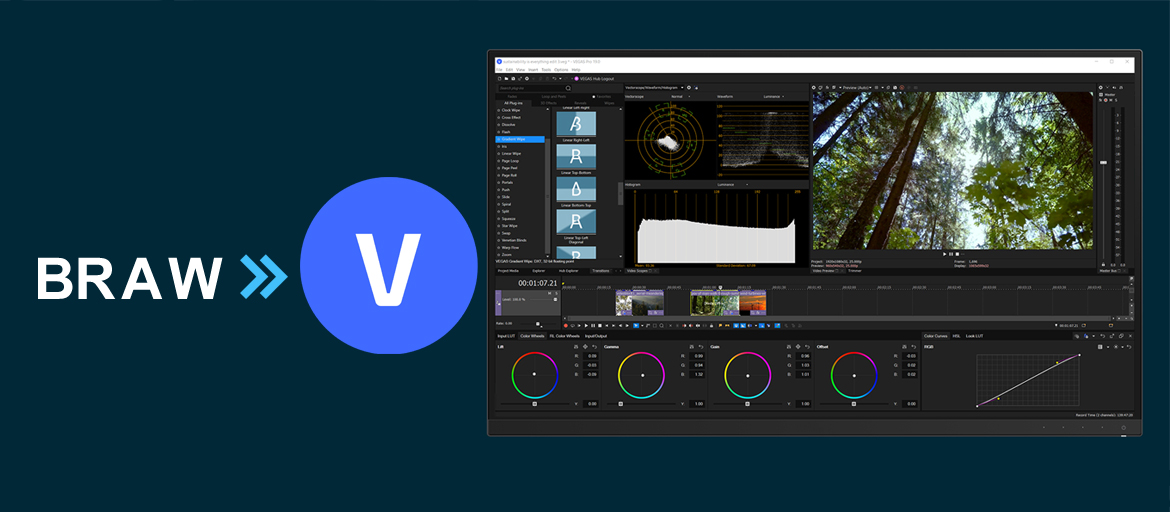Viewport: 1170px width, 512px height.
Task: Switch to the Look LUT tab
Action: click(975, 336)
